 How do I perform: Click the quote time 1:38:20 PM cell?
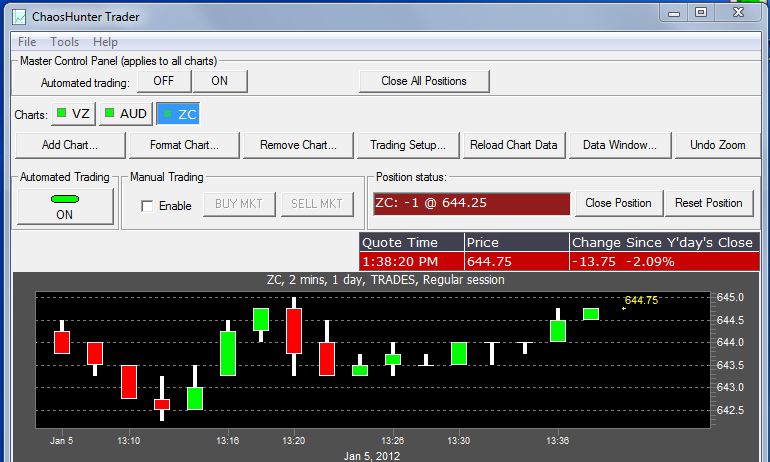(x=412, y=262)
